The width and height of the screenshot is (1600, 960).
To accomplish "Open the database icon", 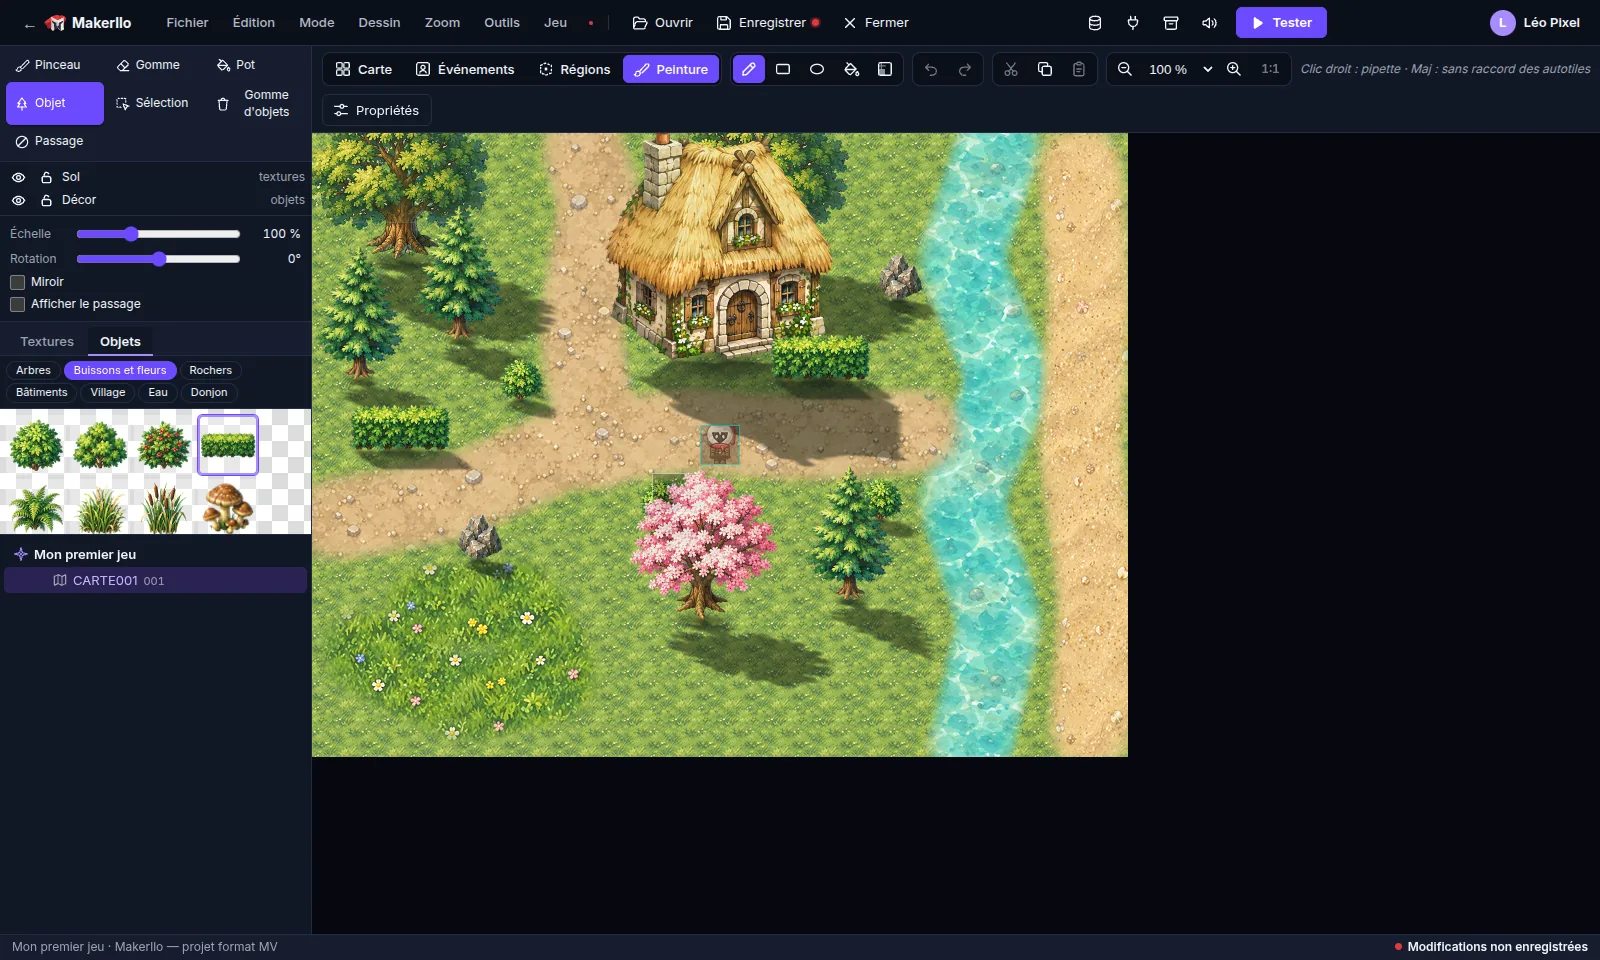I will coord(1095,22).
